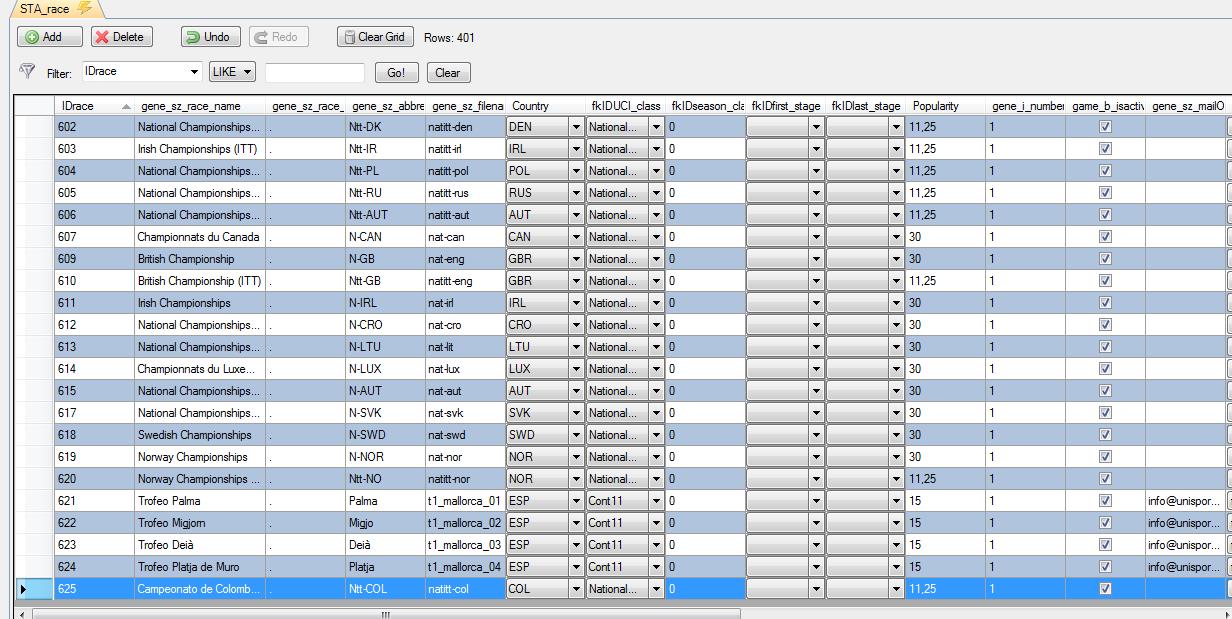Toggle game_b_isactive checkbox for race 602
This screenshot has width=1232, height=619.
pos(1105,127)
